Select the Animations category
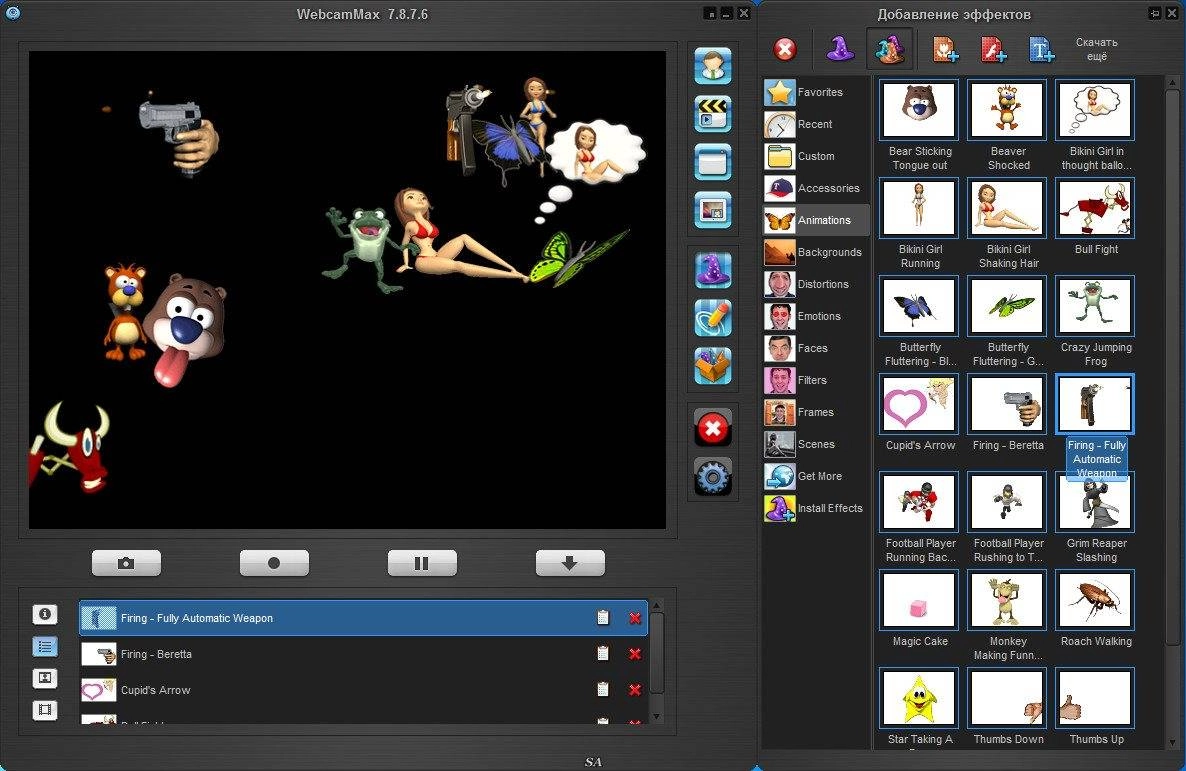 [816, 220]
